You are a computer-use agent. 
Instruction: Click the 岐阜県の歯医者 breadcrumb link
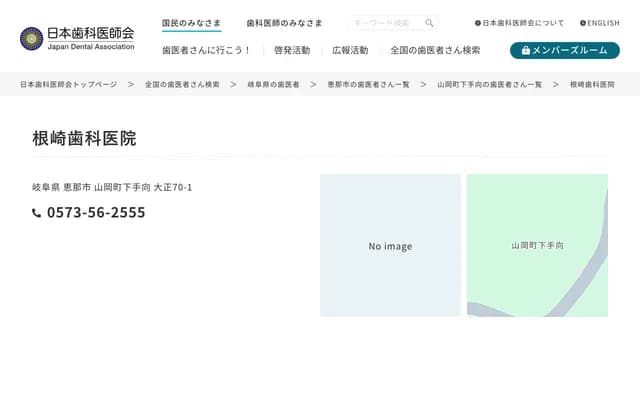[x=272, y=85]
